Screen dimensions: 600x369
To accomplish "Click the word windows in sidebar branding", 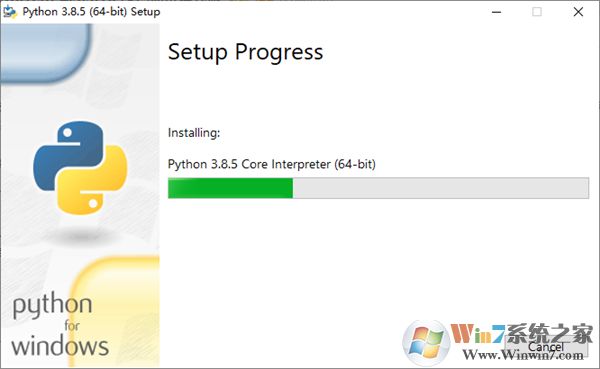I will point(60,346).
